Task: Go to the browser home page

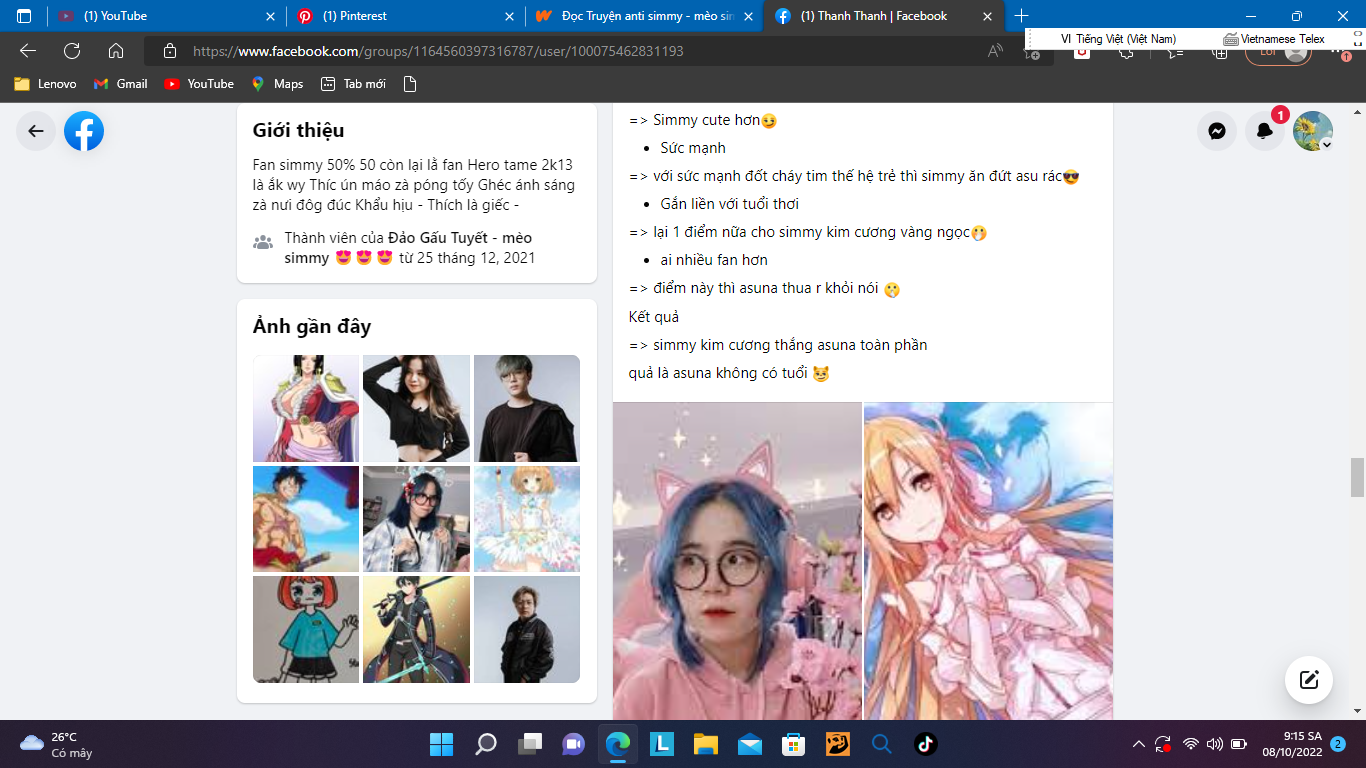Action: tap(116, 51)
